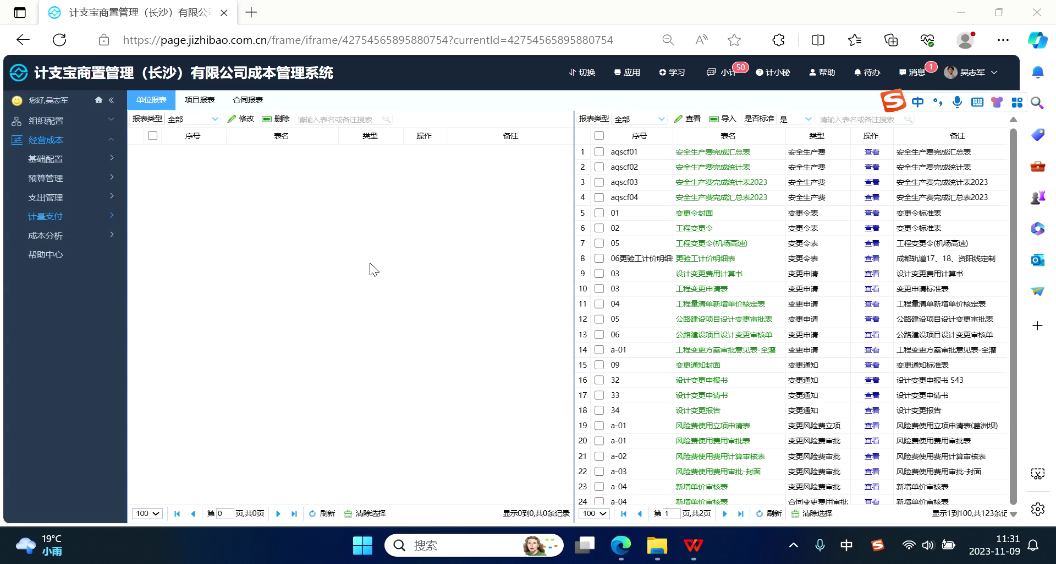Check the checkbox for row aqscf03
The height and width of the screenshot is (564, 1056).
coord(599,182)
